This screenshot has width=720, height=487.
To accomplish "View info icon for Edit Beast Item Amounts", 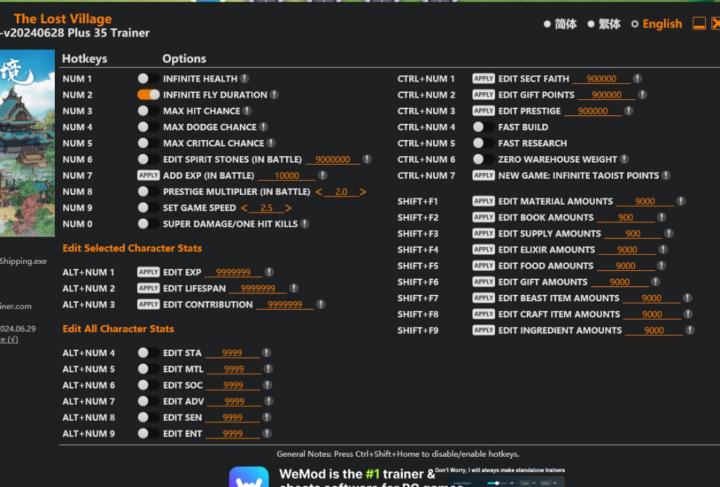I will pyautogui.click(x=687, y=298).
